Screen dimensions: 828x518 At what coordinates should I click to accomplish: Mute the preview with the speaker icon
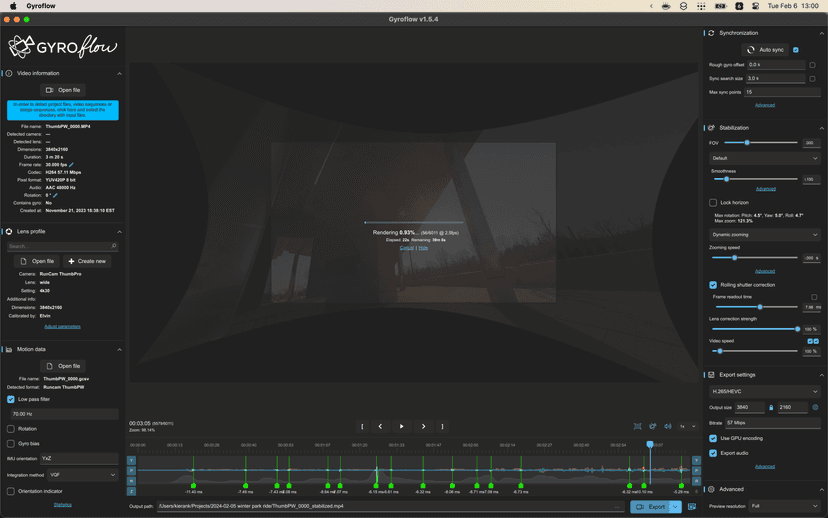tap(668, 426)
